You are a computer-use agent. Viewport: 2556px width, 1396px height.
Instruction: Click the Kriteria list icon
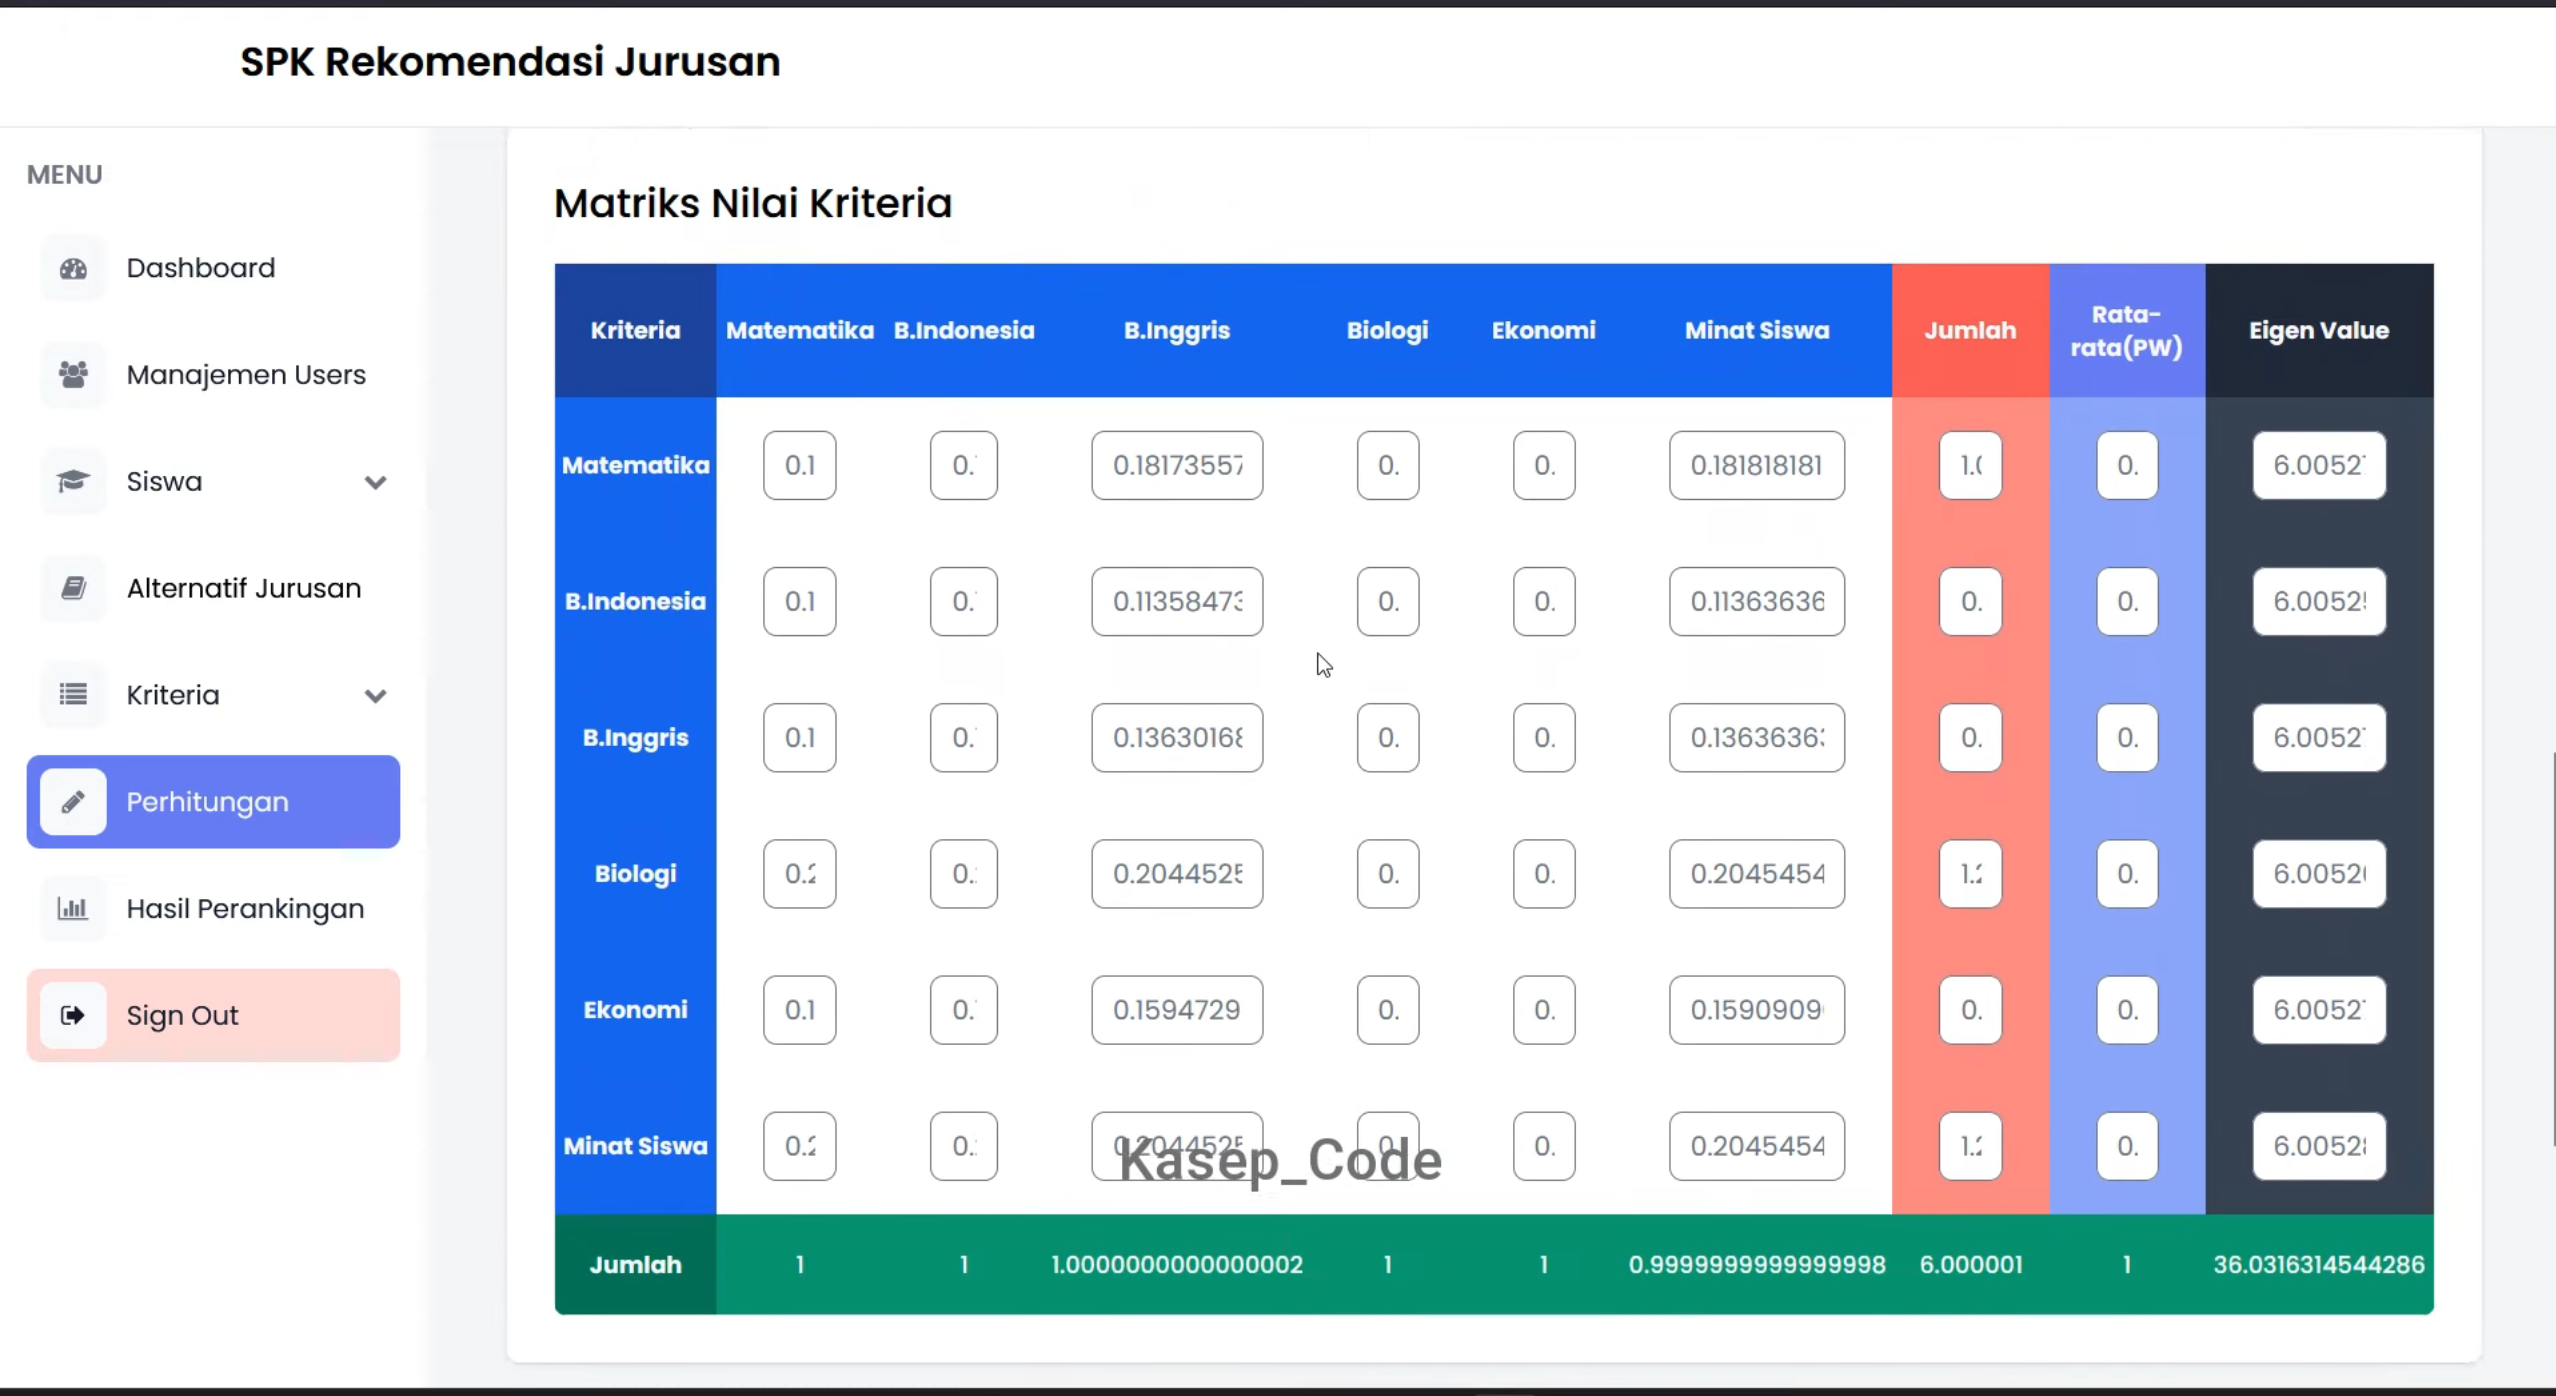pos(73,695)
